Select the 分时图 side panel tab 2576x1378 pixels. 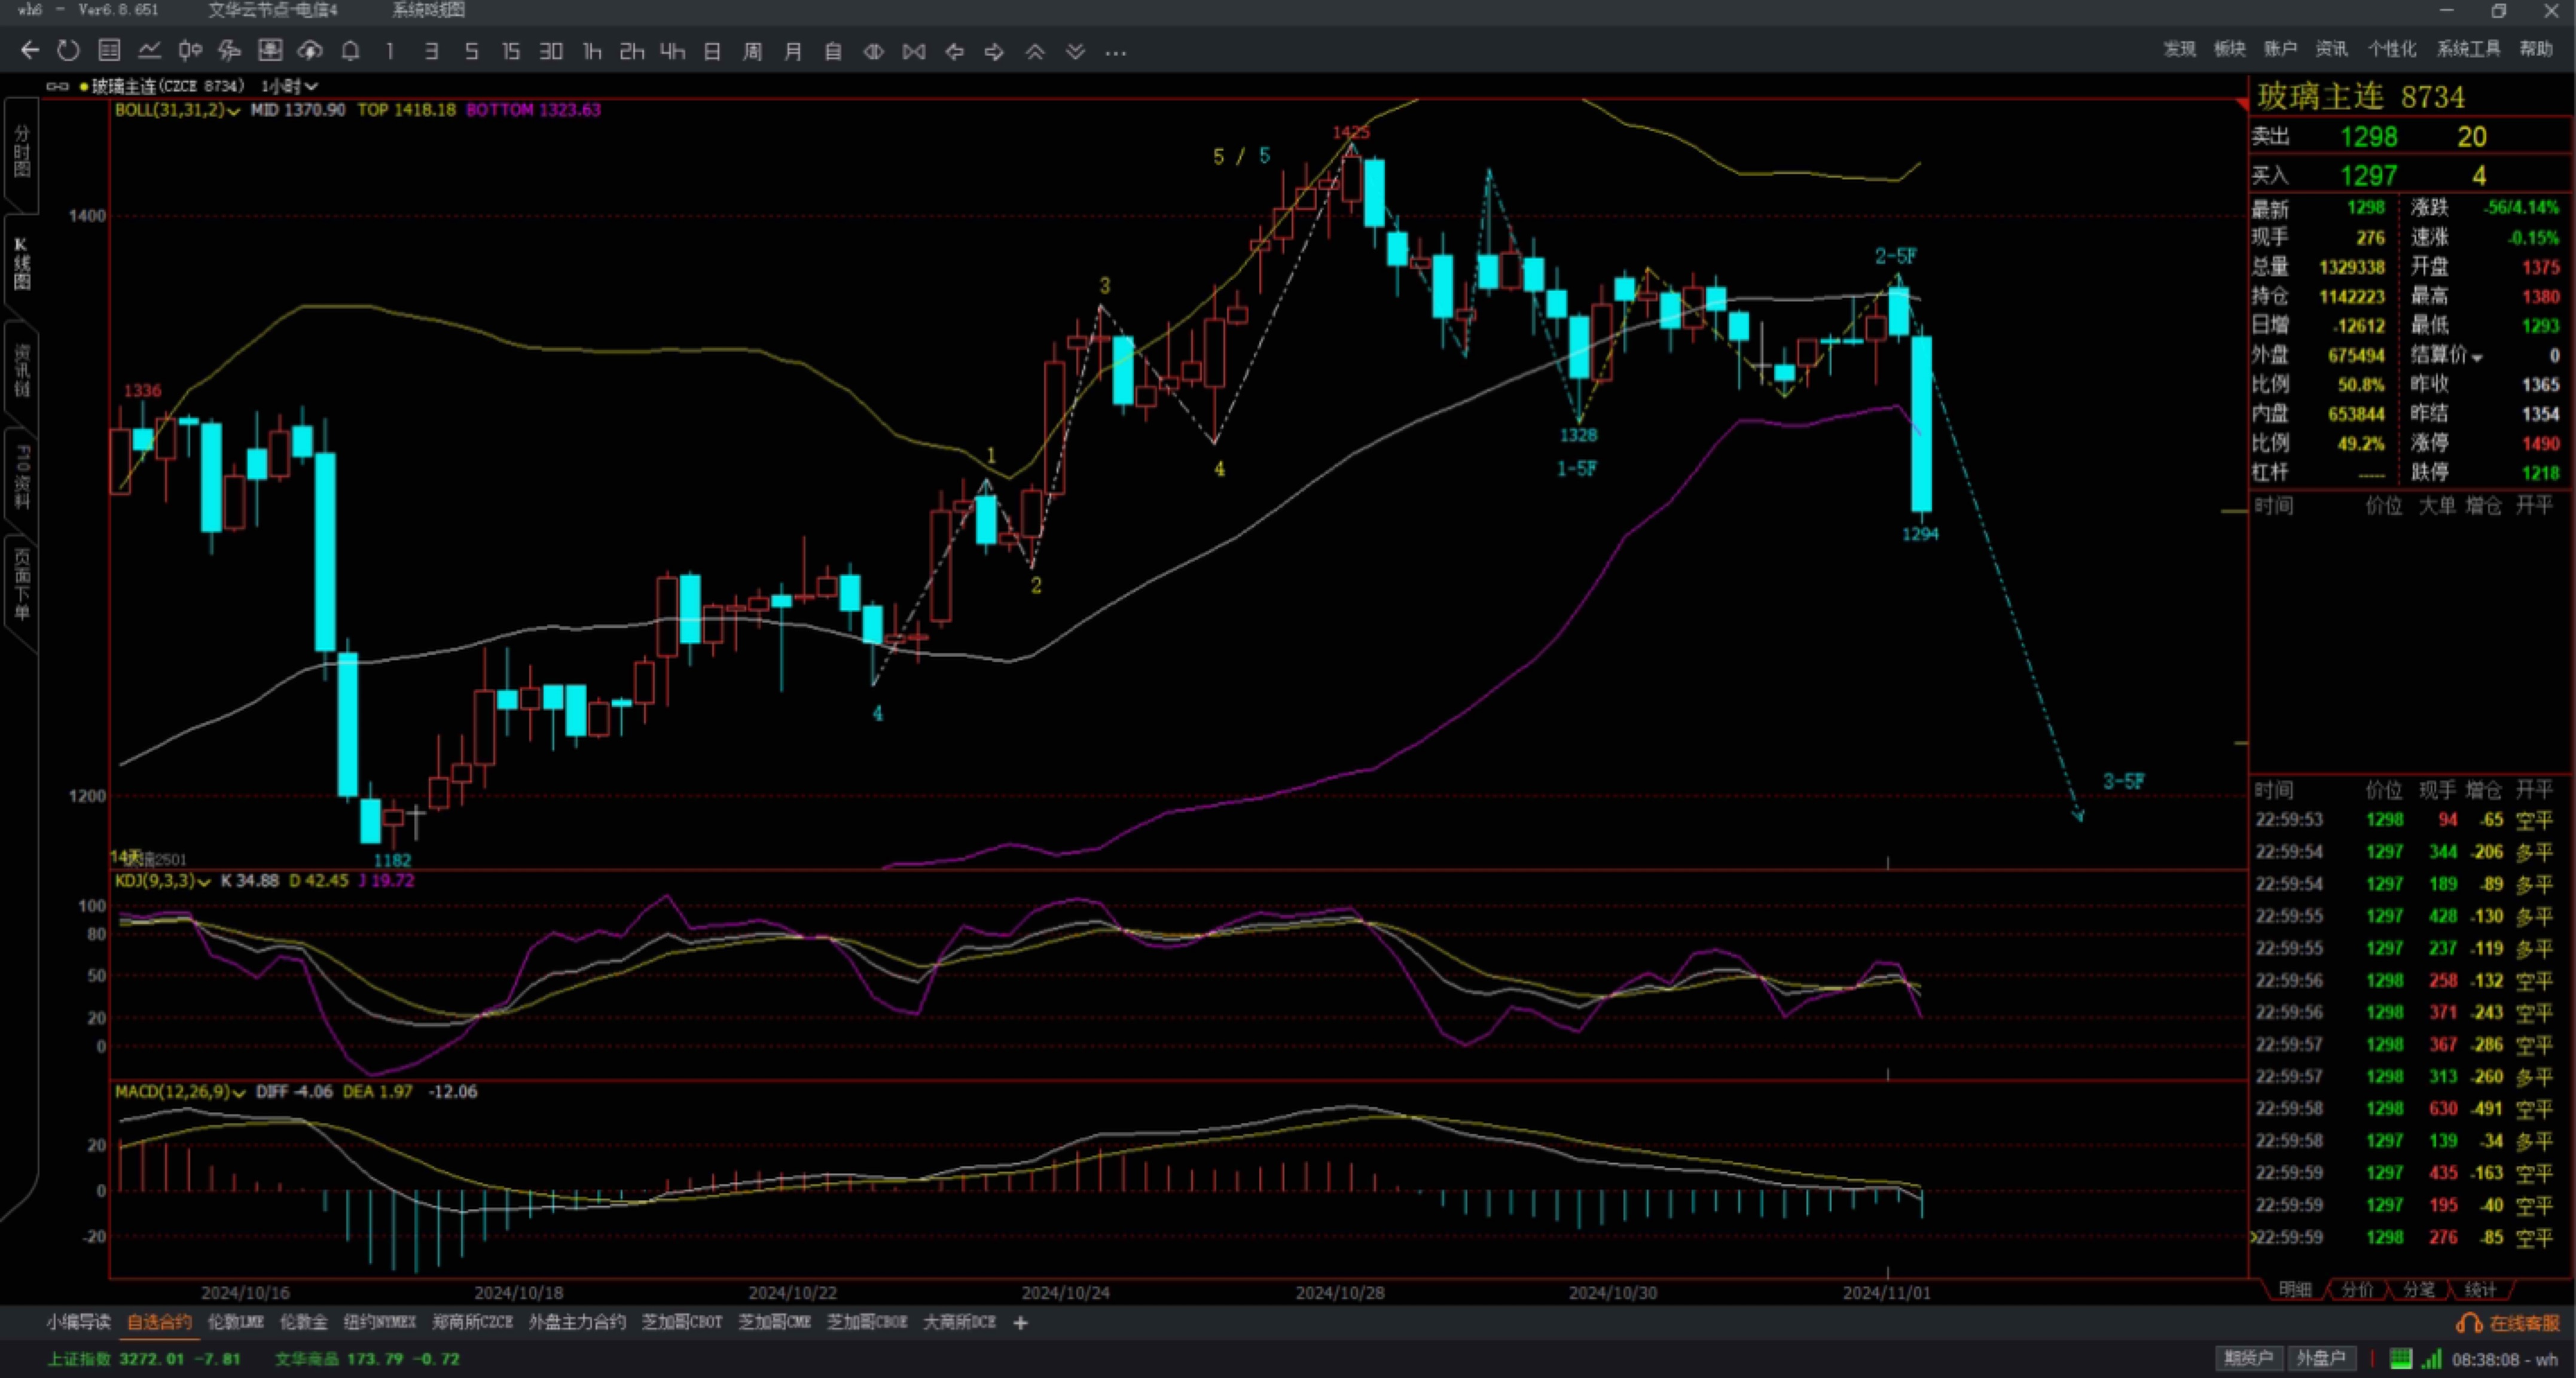coord(22,152)
